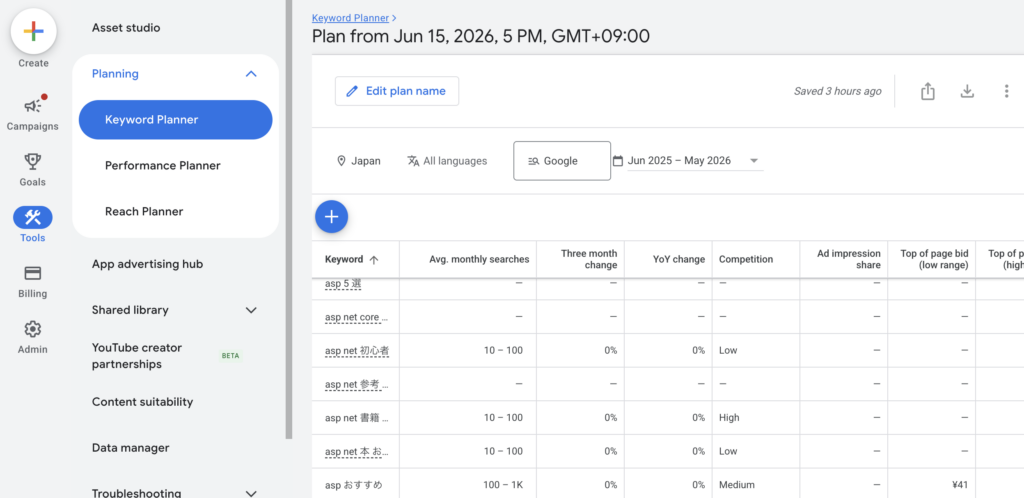Click the pencil icon in Edit plan name
The height and width of the screenshot is (498, 1024).
point(352,91)
